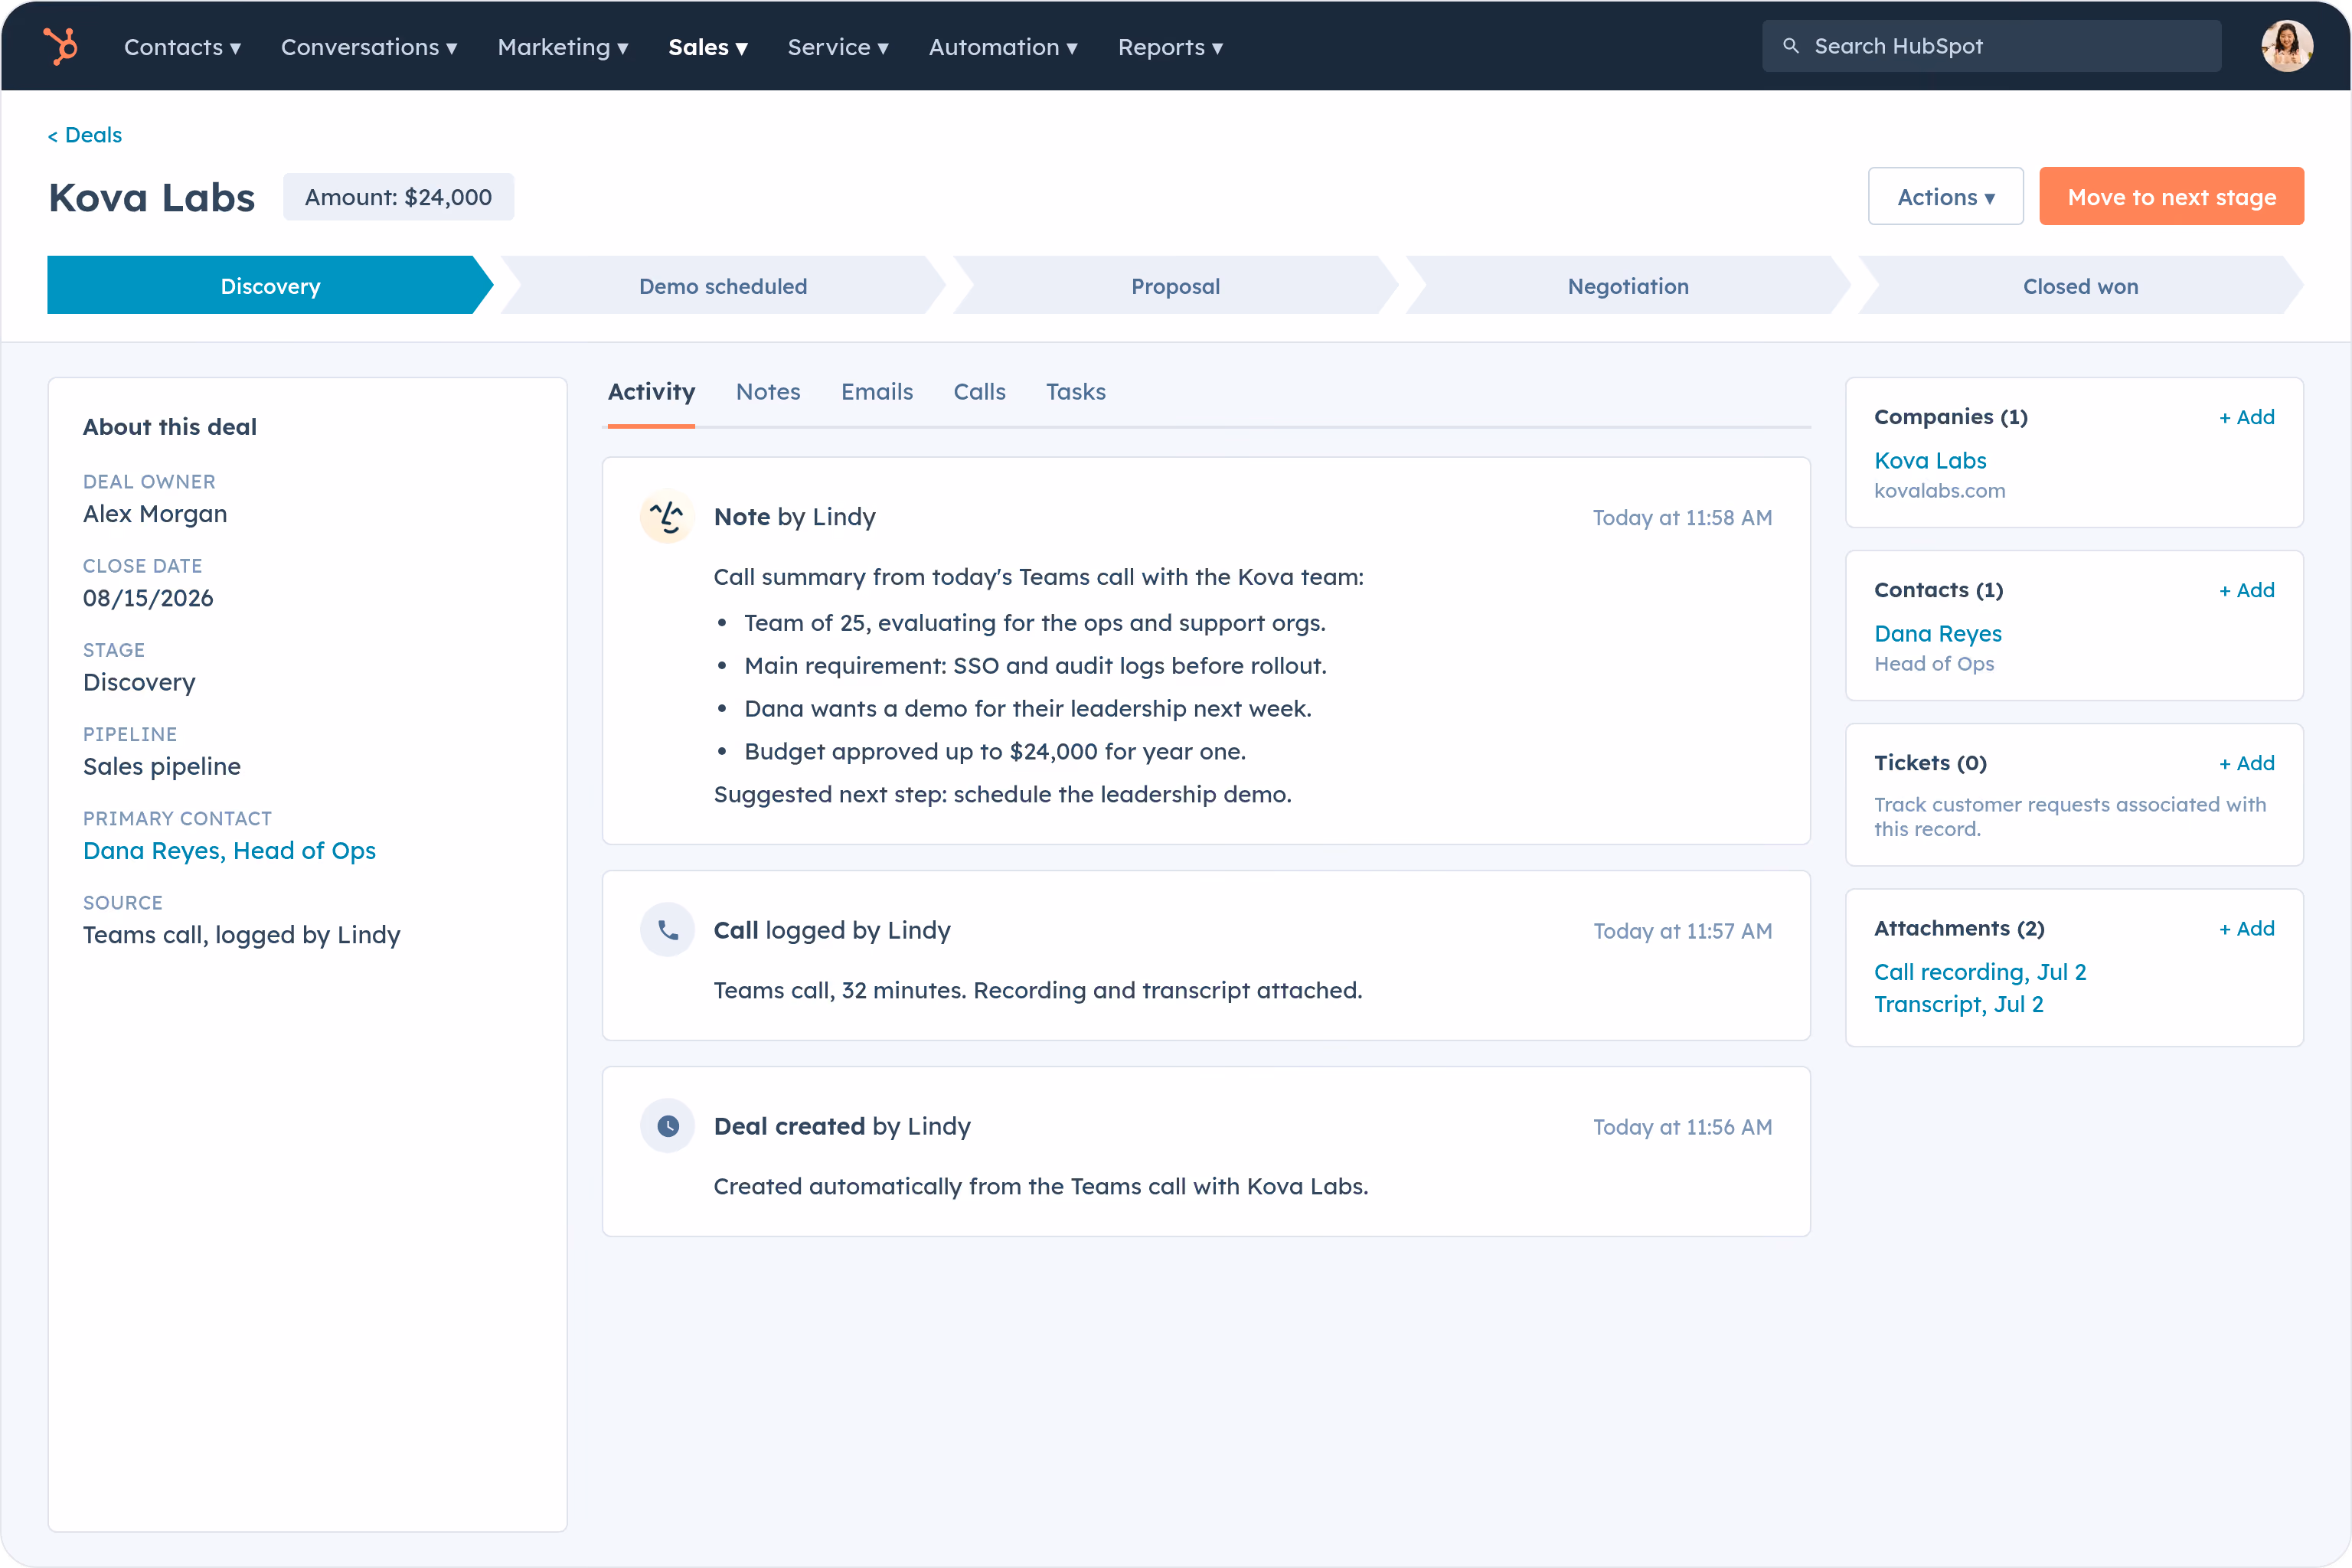Switch to the Tasks tab
This screenshot has height=1568, width=2352.
pyautogui.click(x=1076, y=392)
